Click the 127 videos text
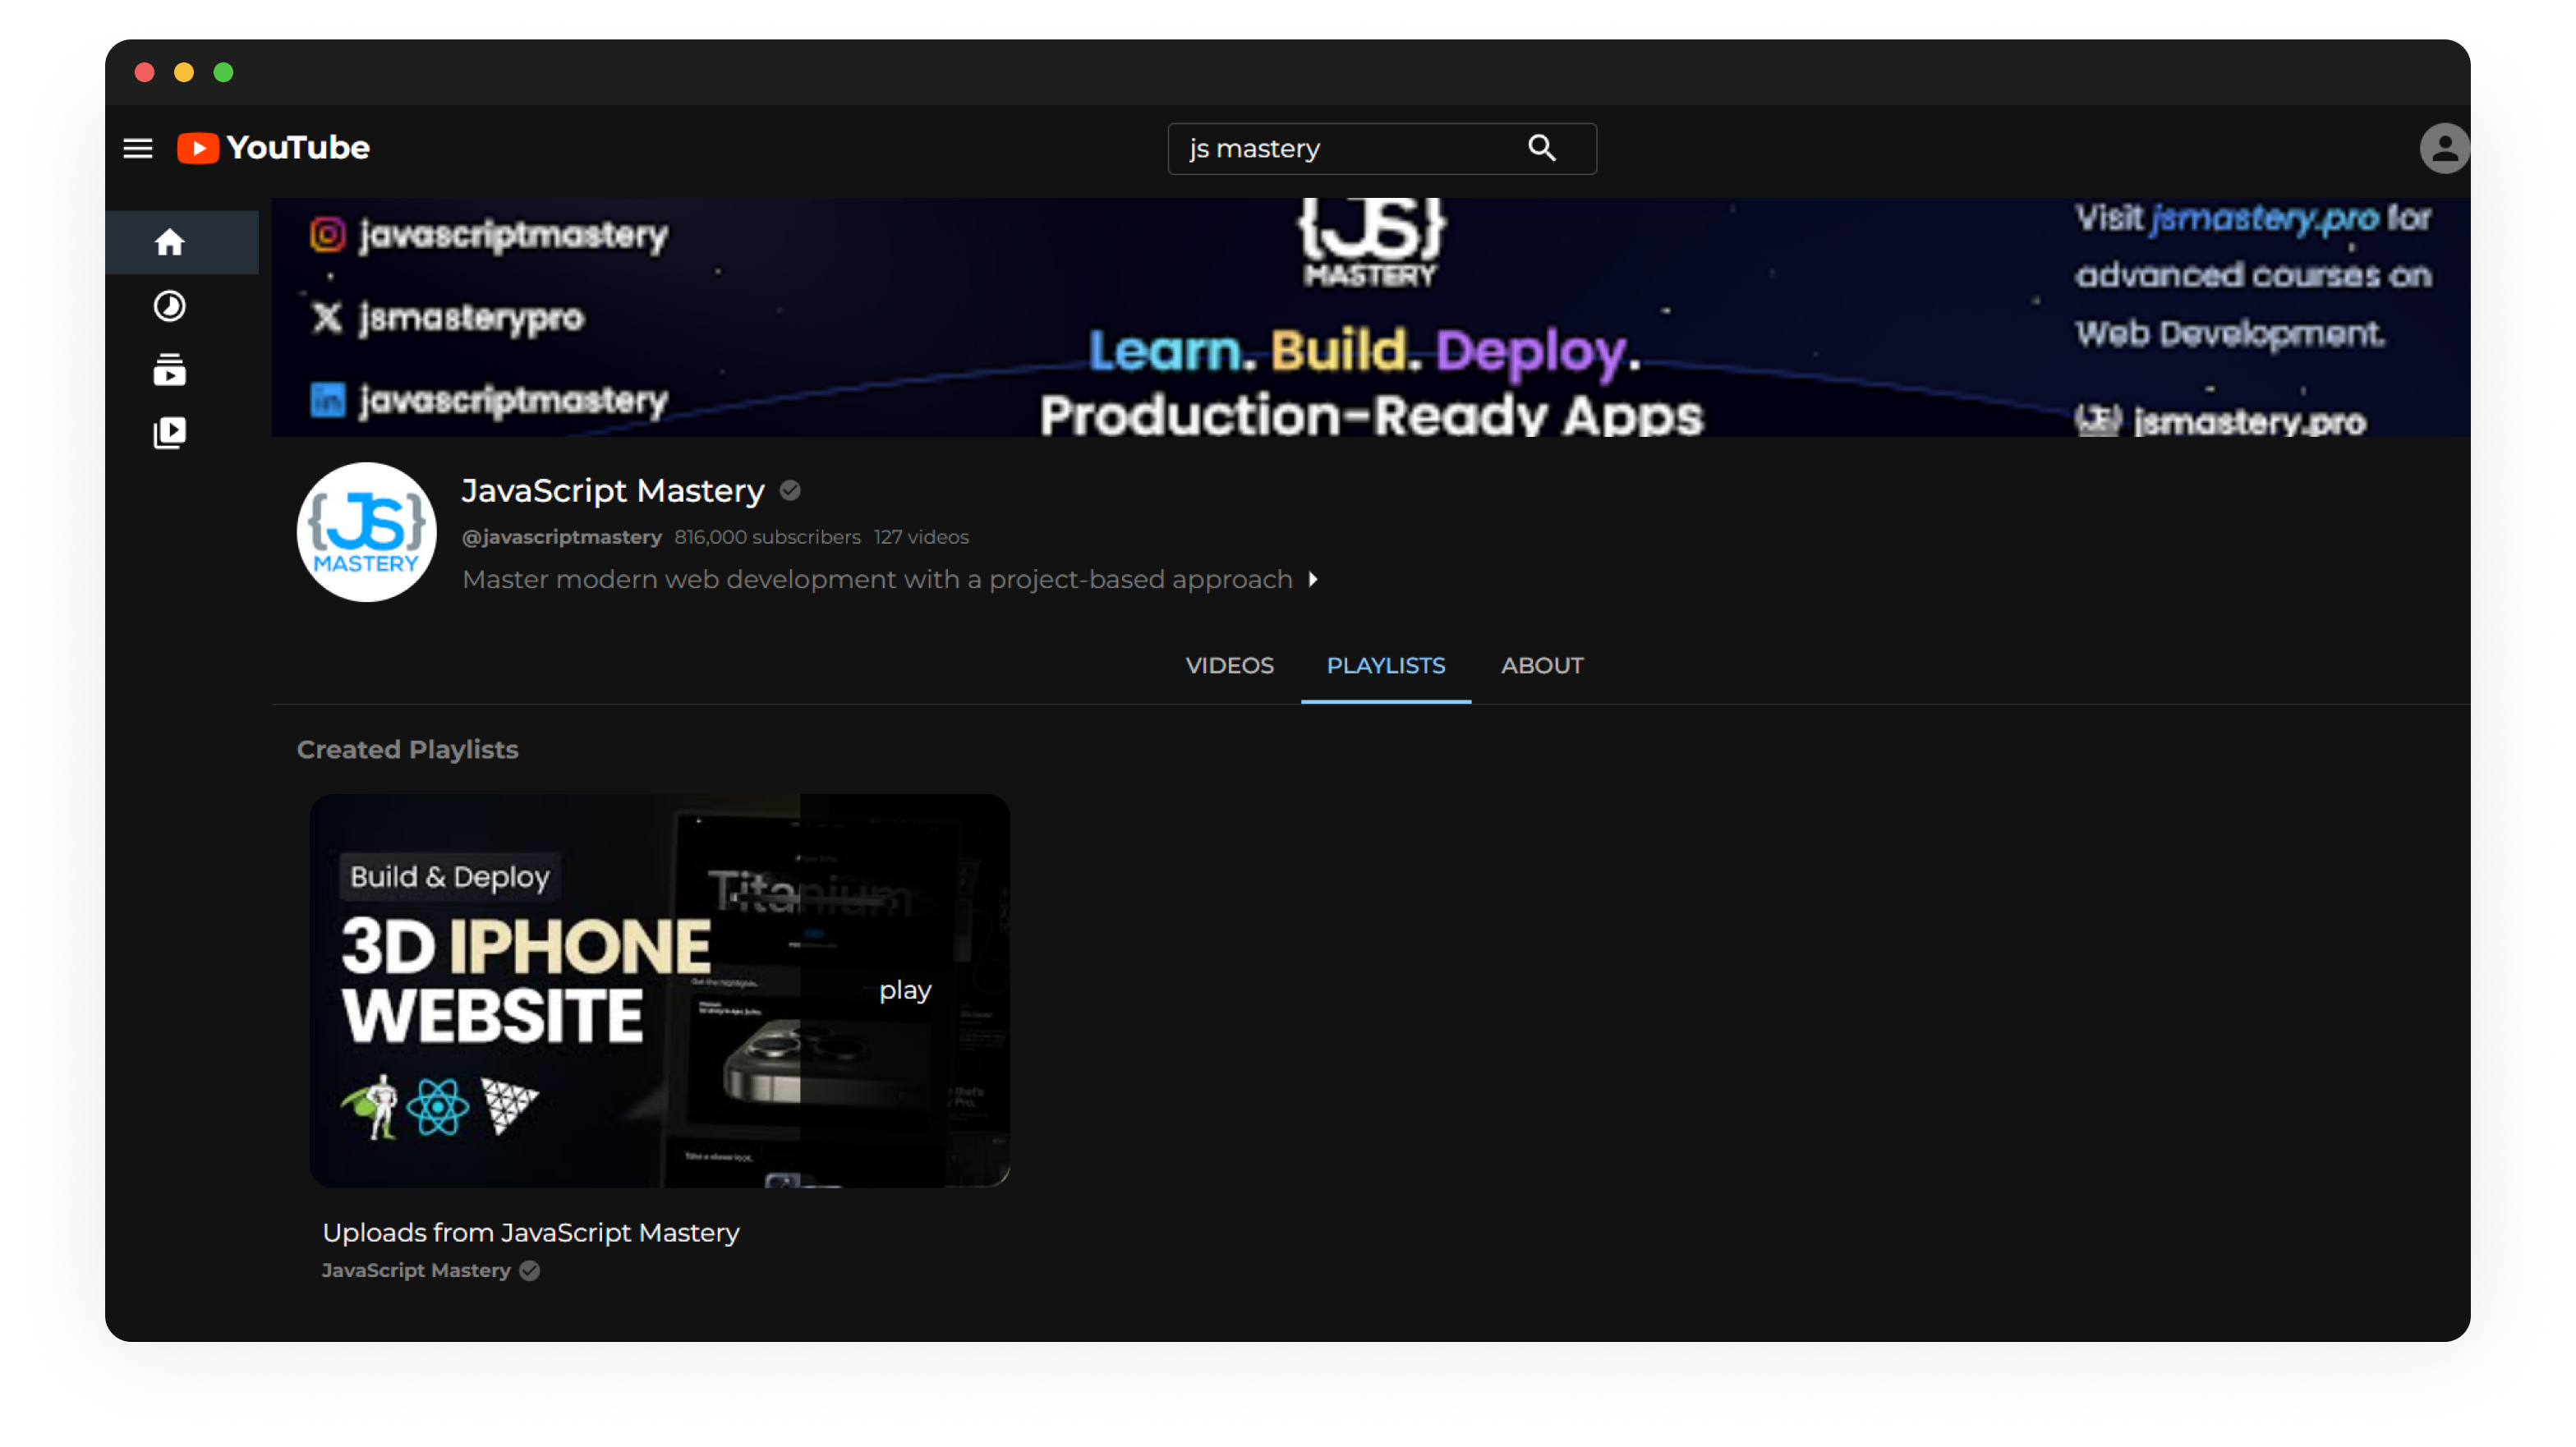Screen dimensions: 2576x1447 921,537
